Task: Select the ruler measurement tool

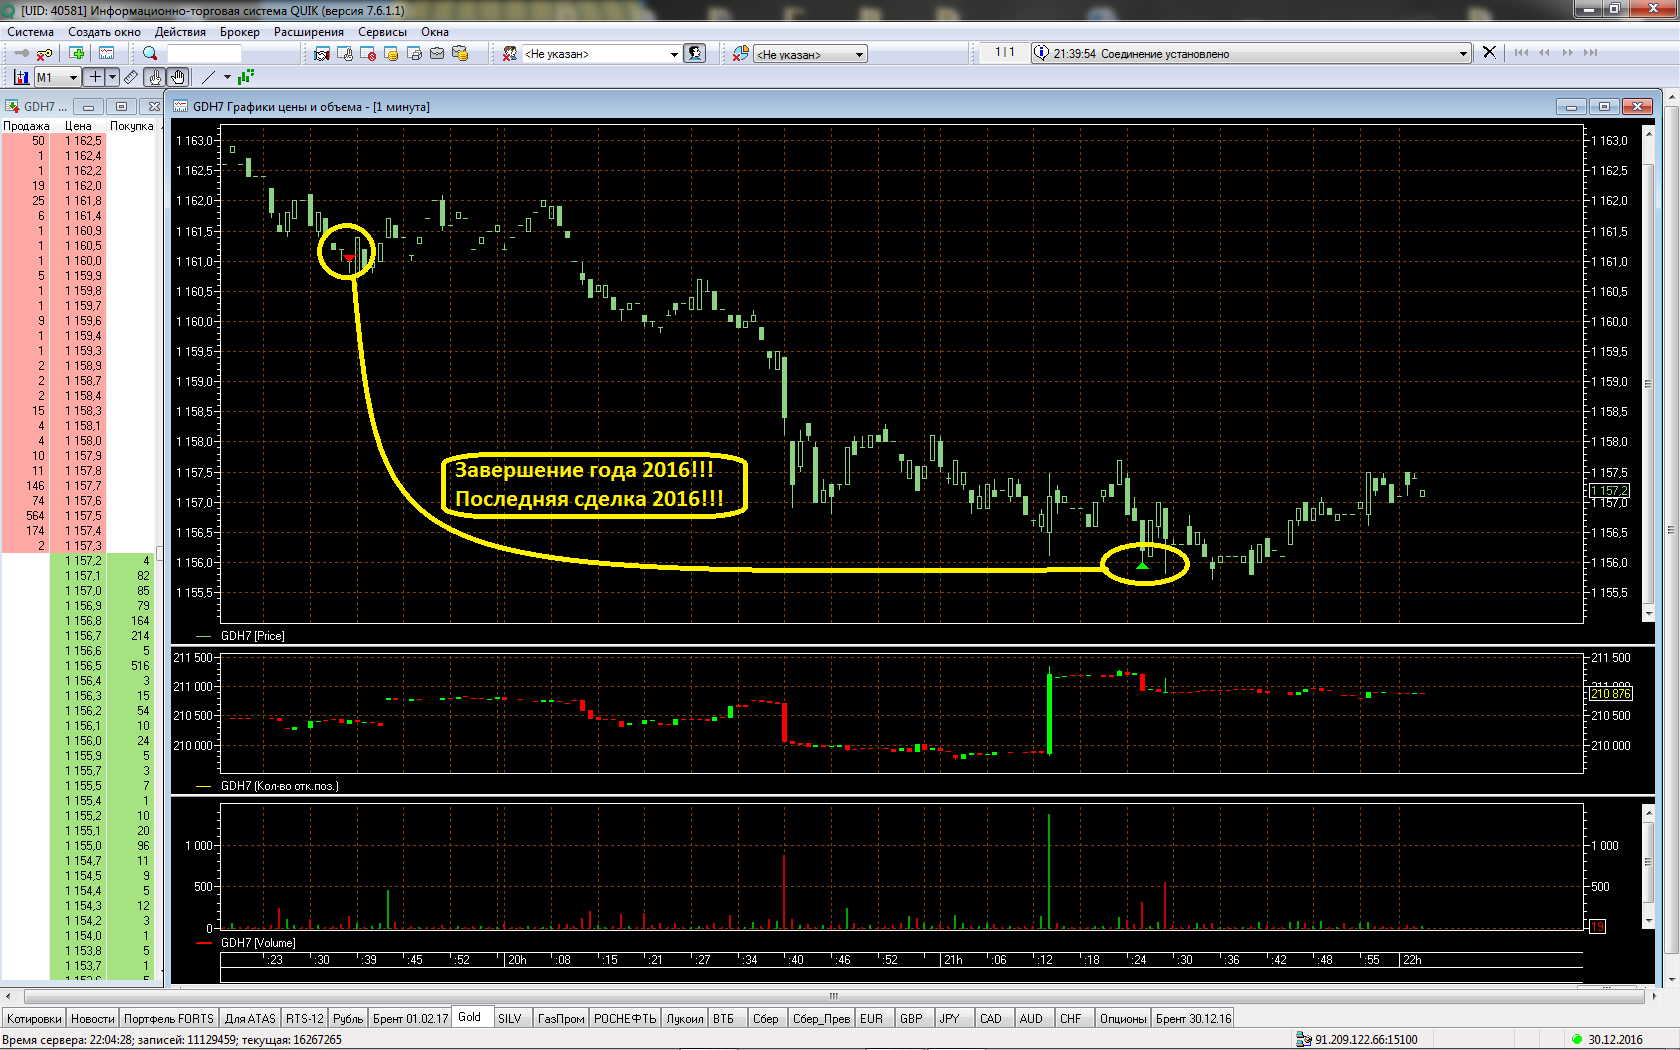Action: [x=131, y=77]
